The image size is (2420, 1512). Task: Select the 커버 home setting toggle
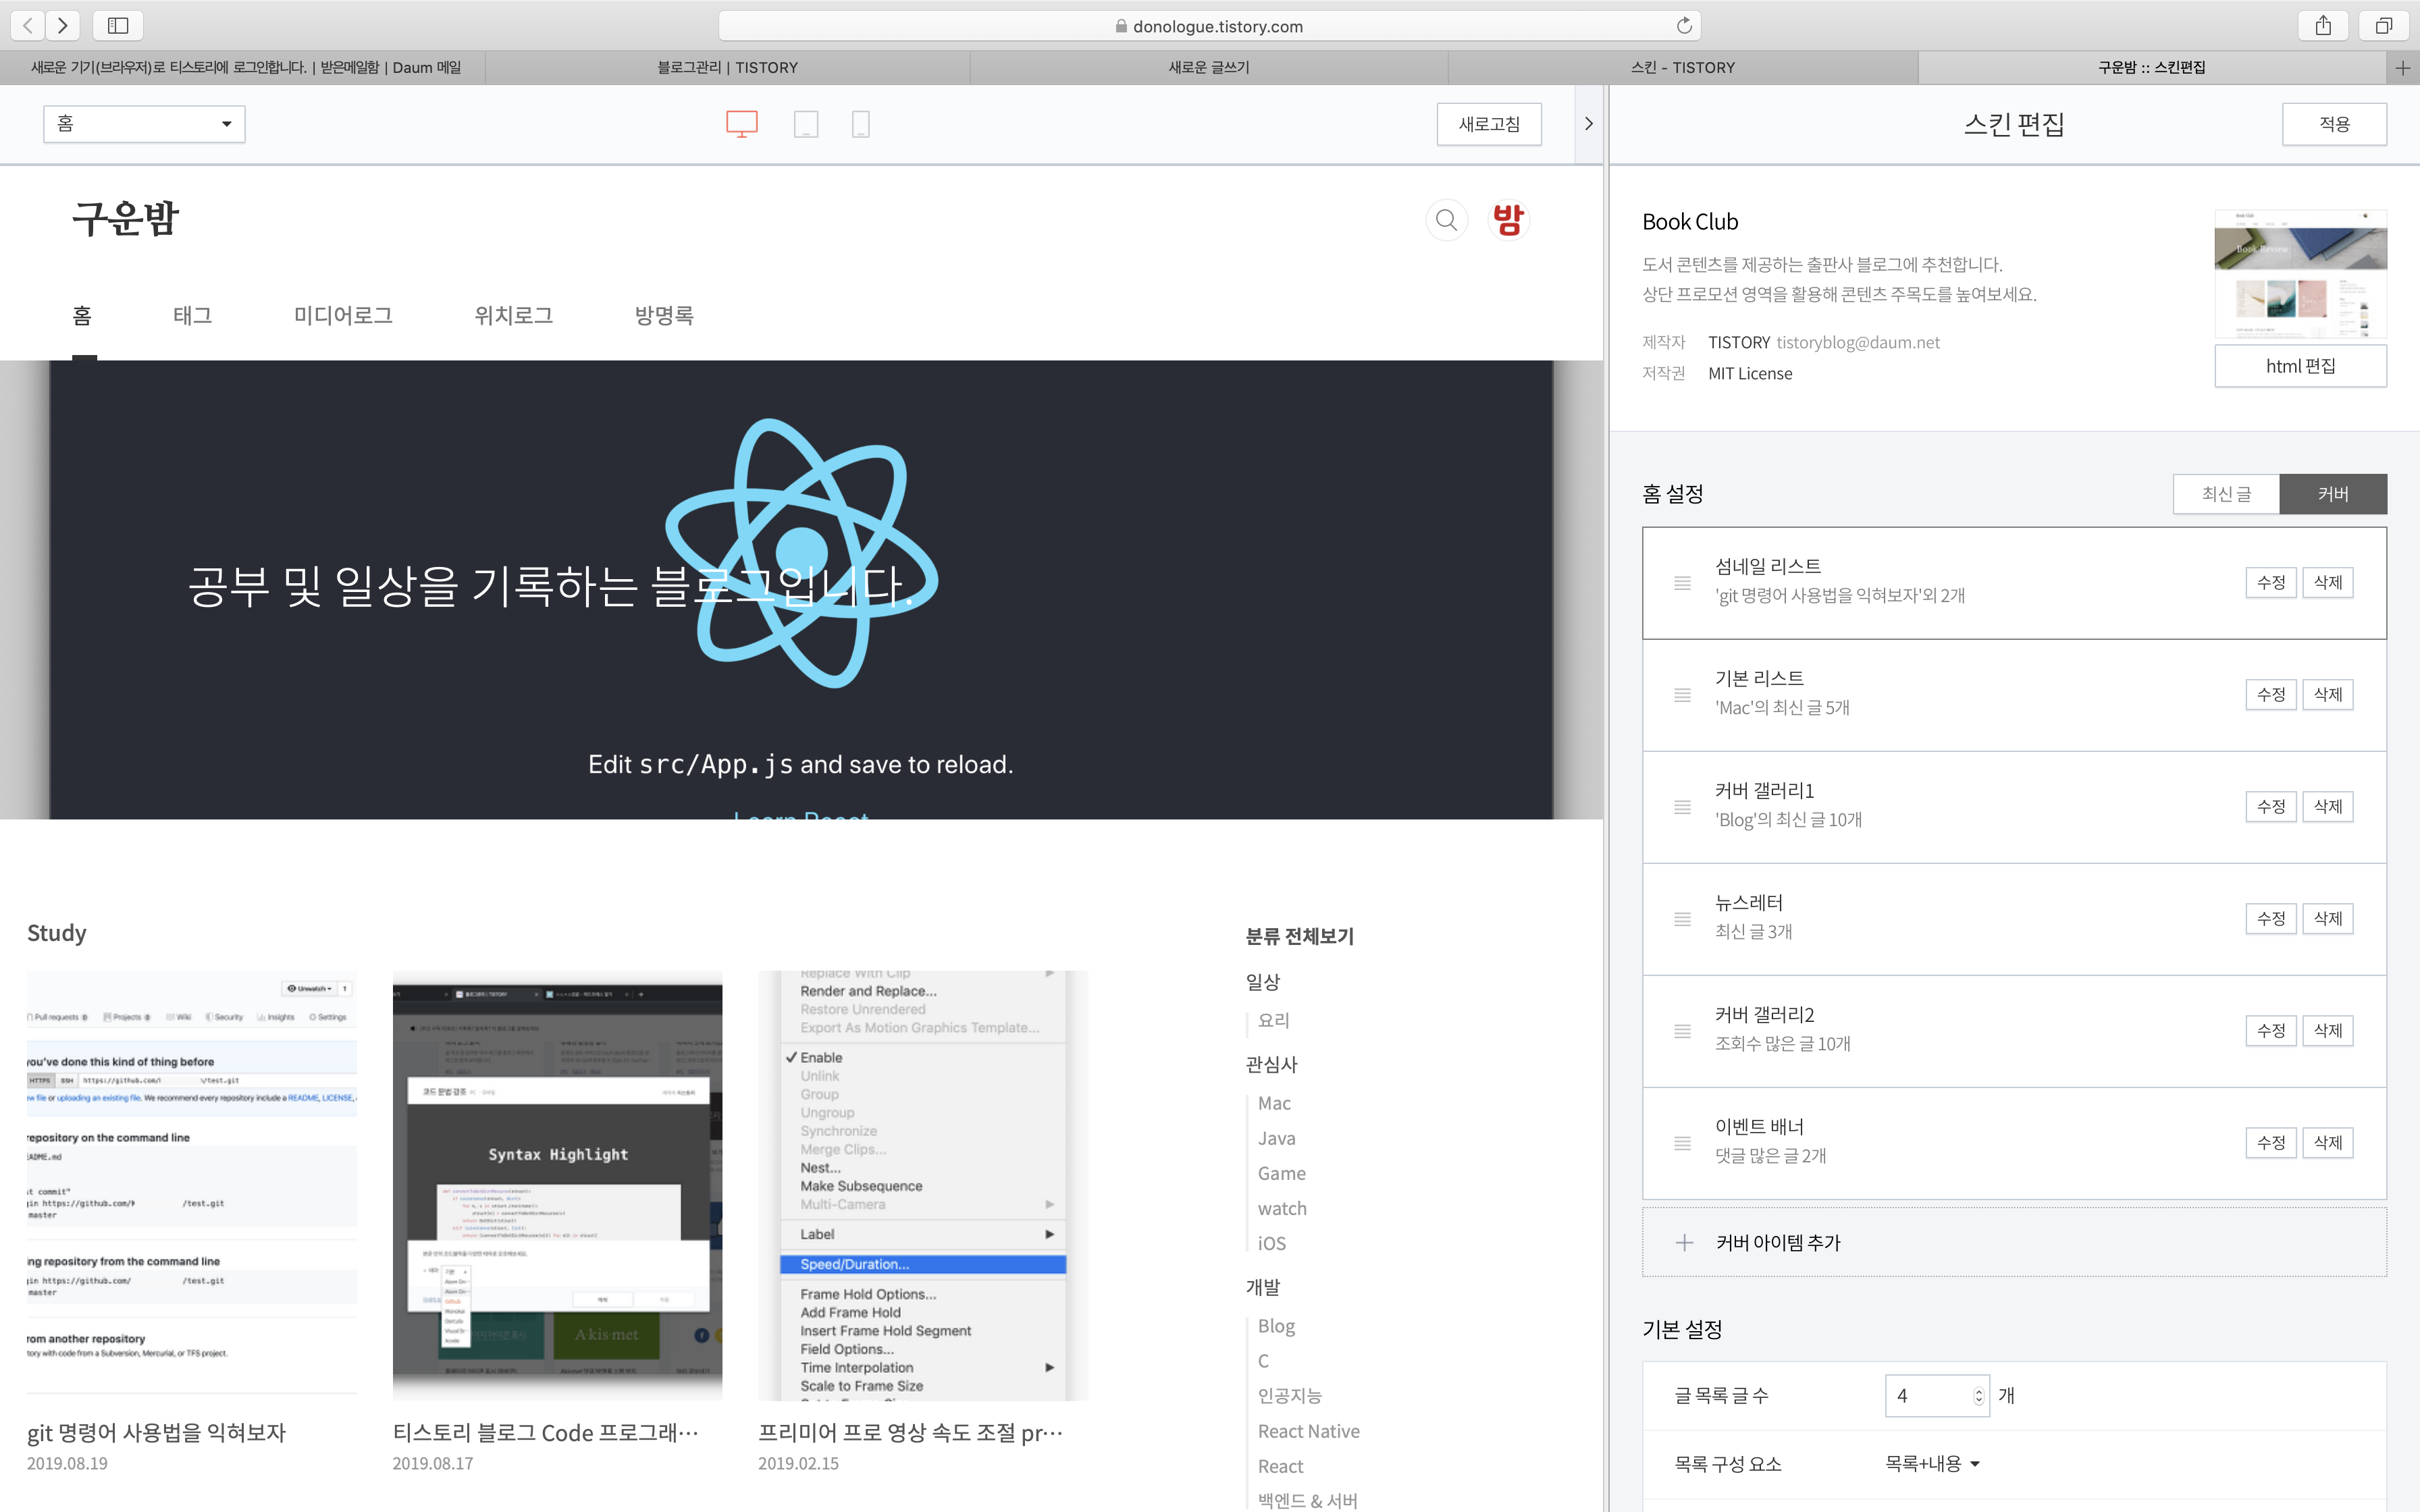click(x=2332, y=494)
